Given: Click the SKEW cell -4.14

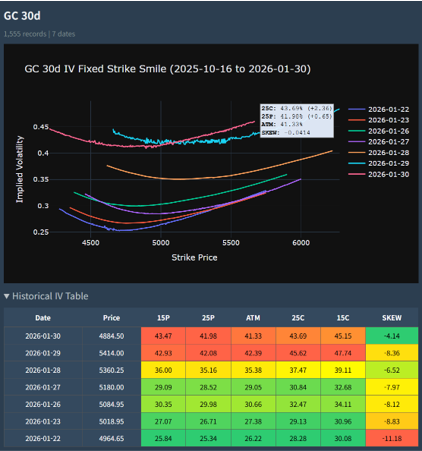Looking at the screenshot, I should click(392, 336).
